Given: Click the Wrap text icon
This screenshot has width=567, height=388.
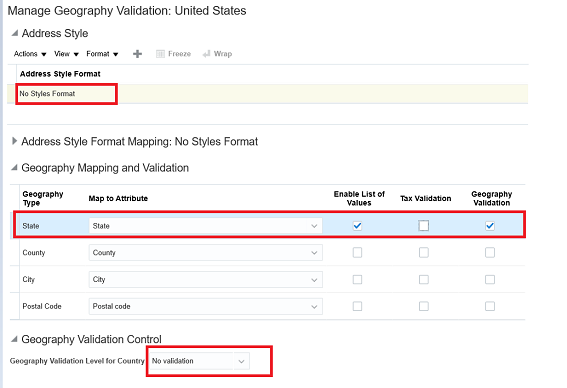Looking at the screenshot, I should (206, 54).
